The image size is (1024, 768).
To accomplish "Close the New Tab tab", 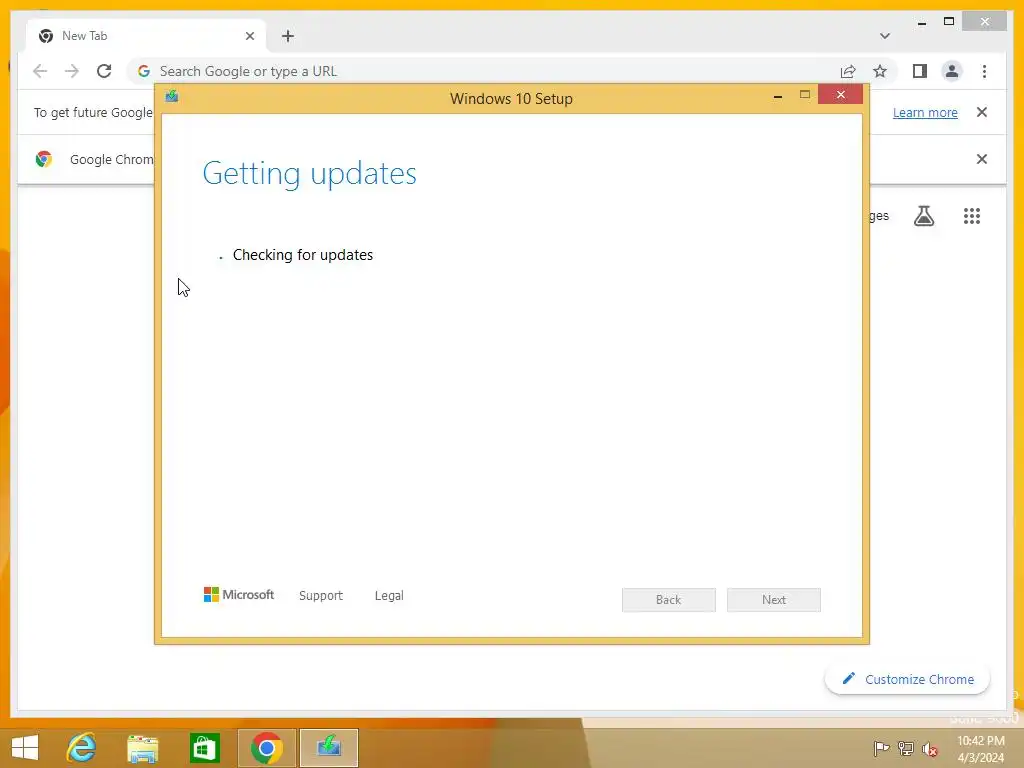I will point(249,36).
